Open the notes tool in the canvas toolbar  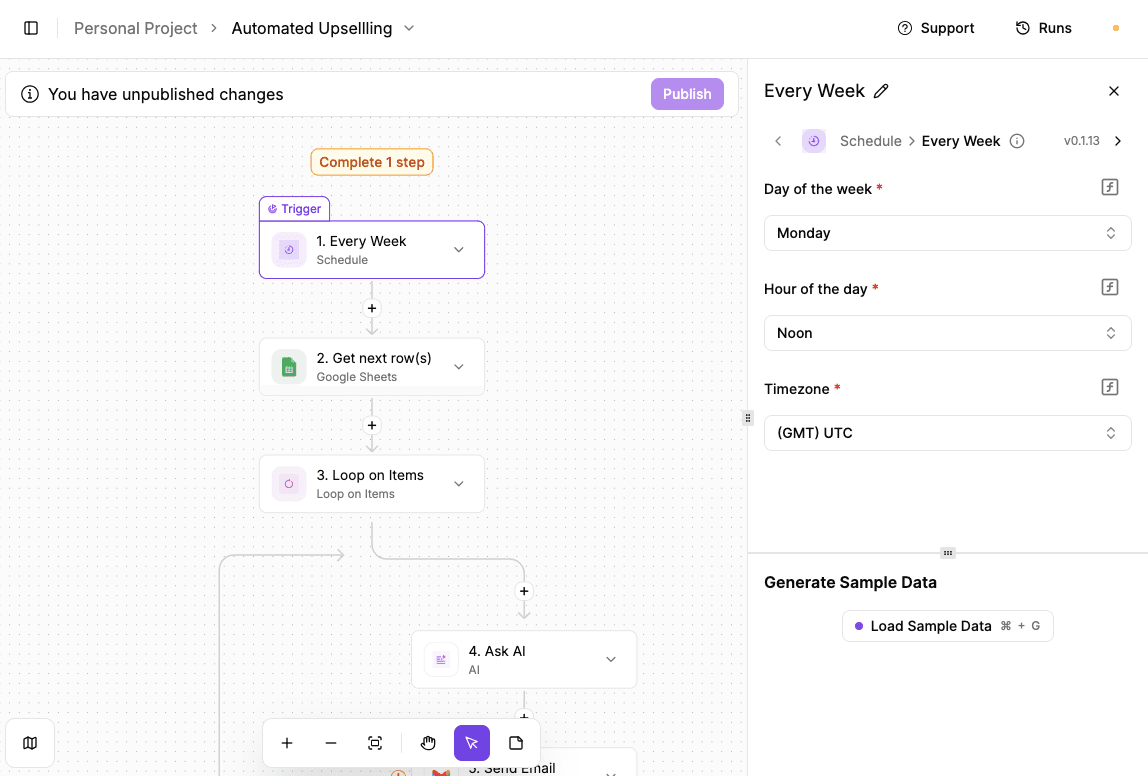516,743
